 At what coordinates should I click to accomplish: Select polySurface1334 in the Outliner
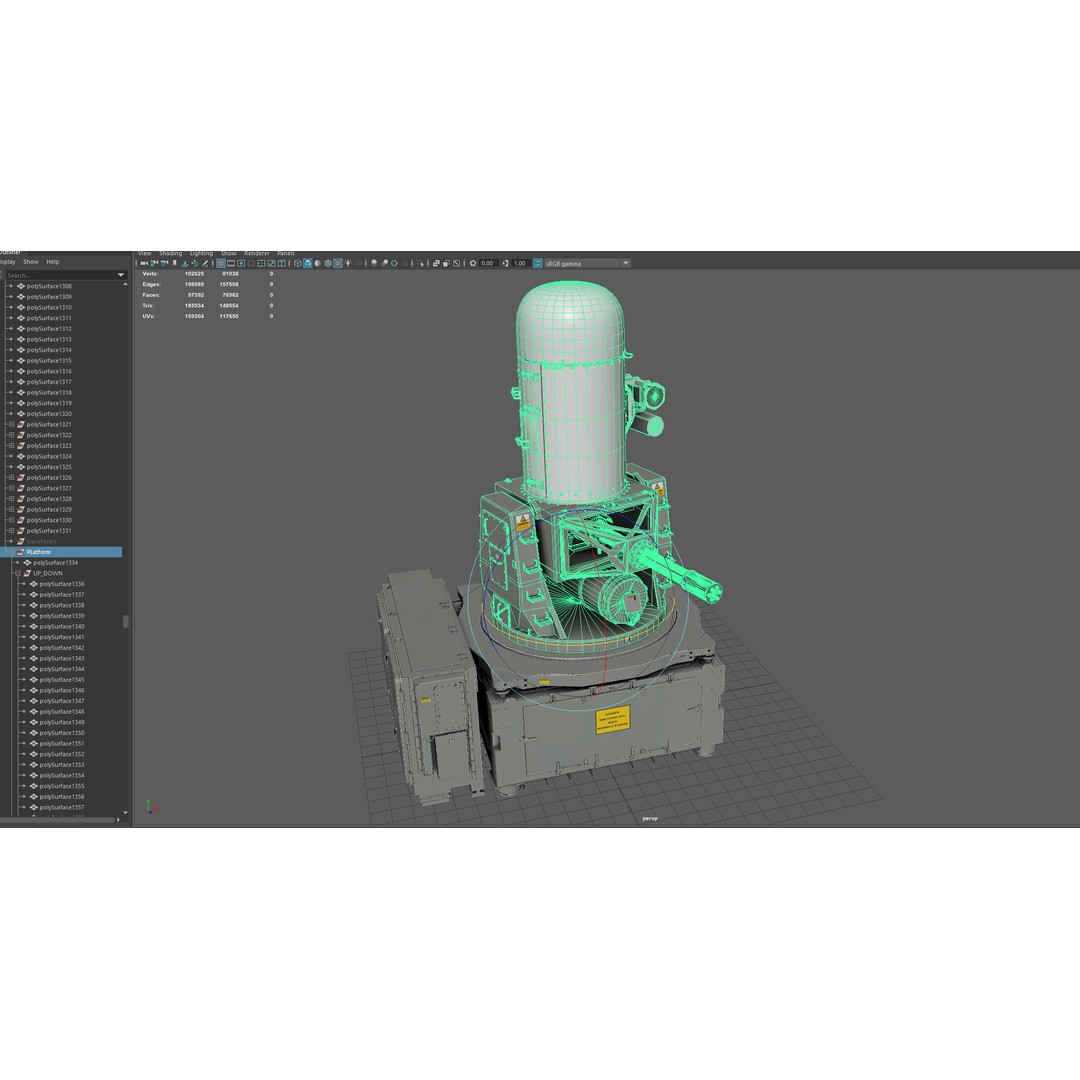point(55,563)
